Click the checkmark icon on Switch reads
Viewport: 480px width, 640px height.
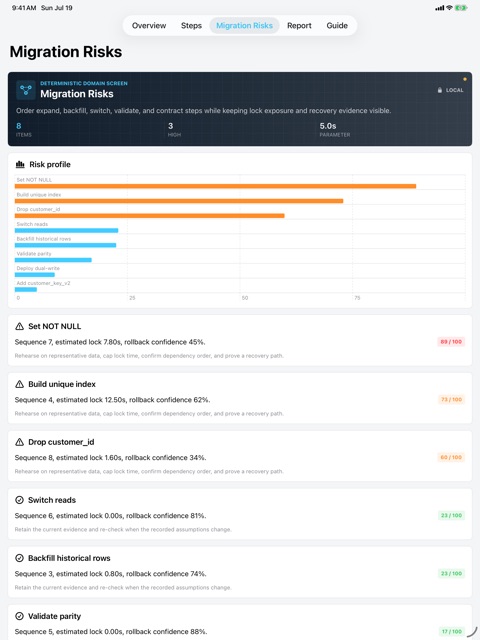[x=19, y=500]
